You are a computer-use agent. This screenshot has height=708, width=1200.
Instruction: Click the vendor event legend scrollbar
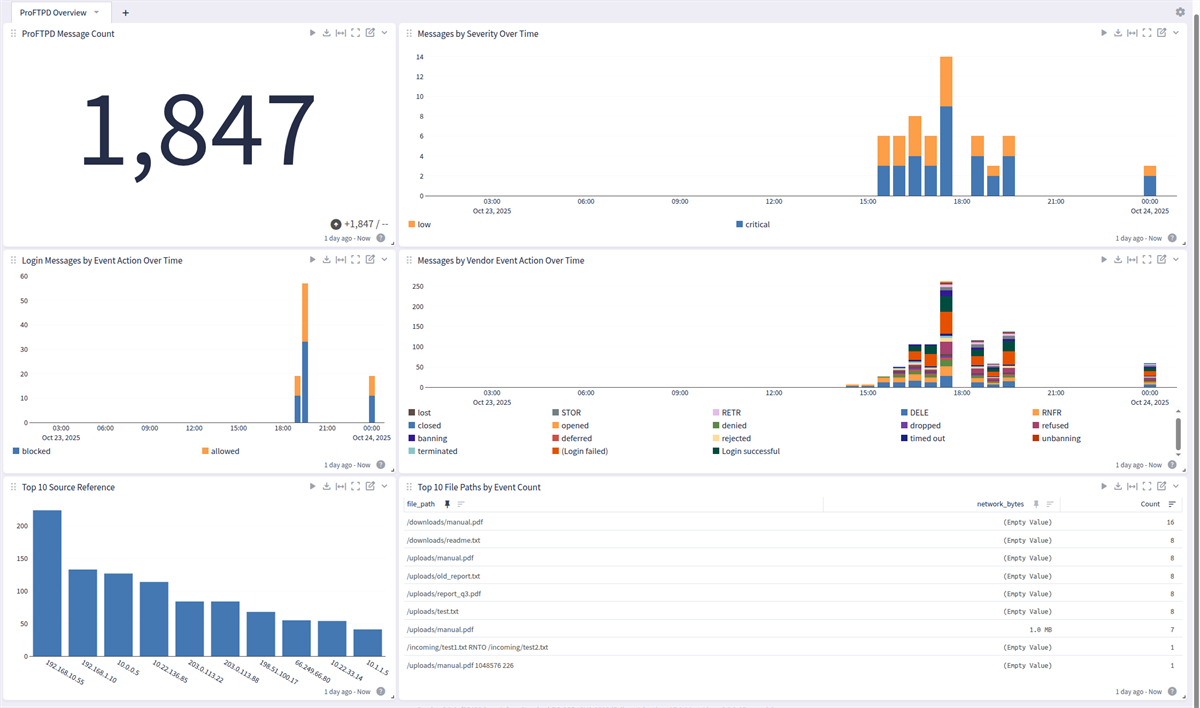(x=1178, y=433)
